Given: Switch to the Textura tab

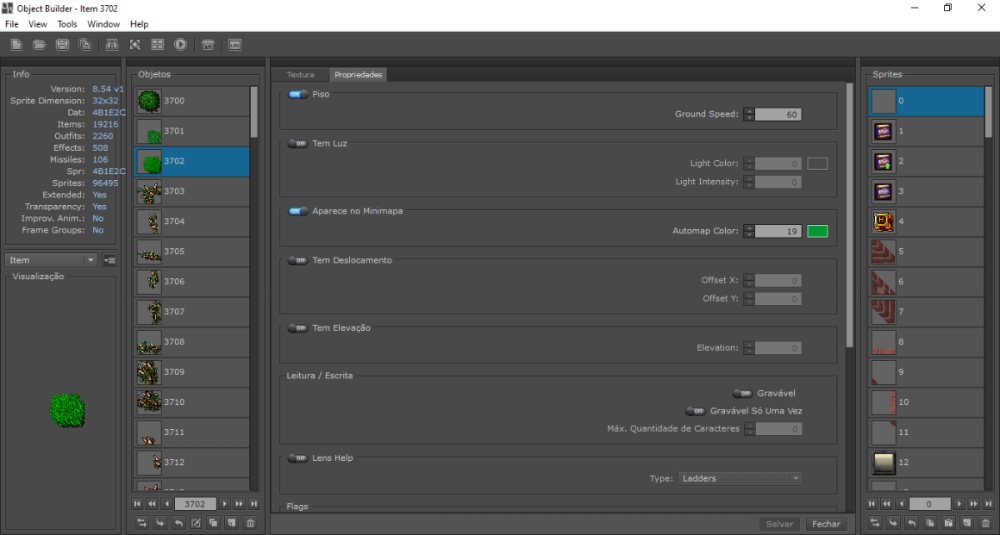Looking at the screenshot, I should (300, 75).
